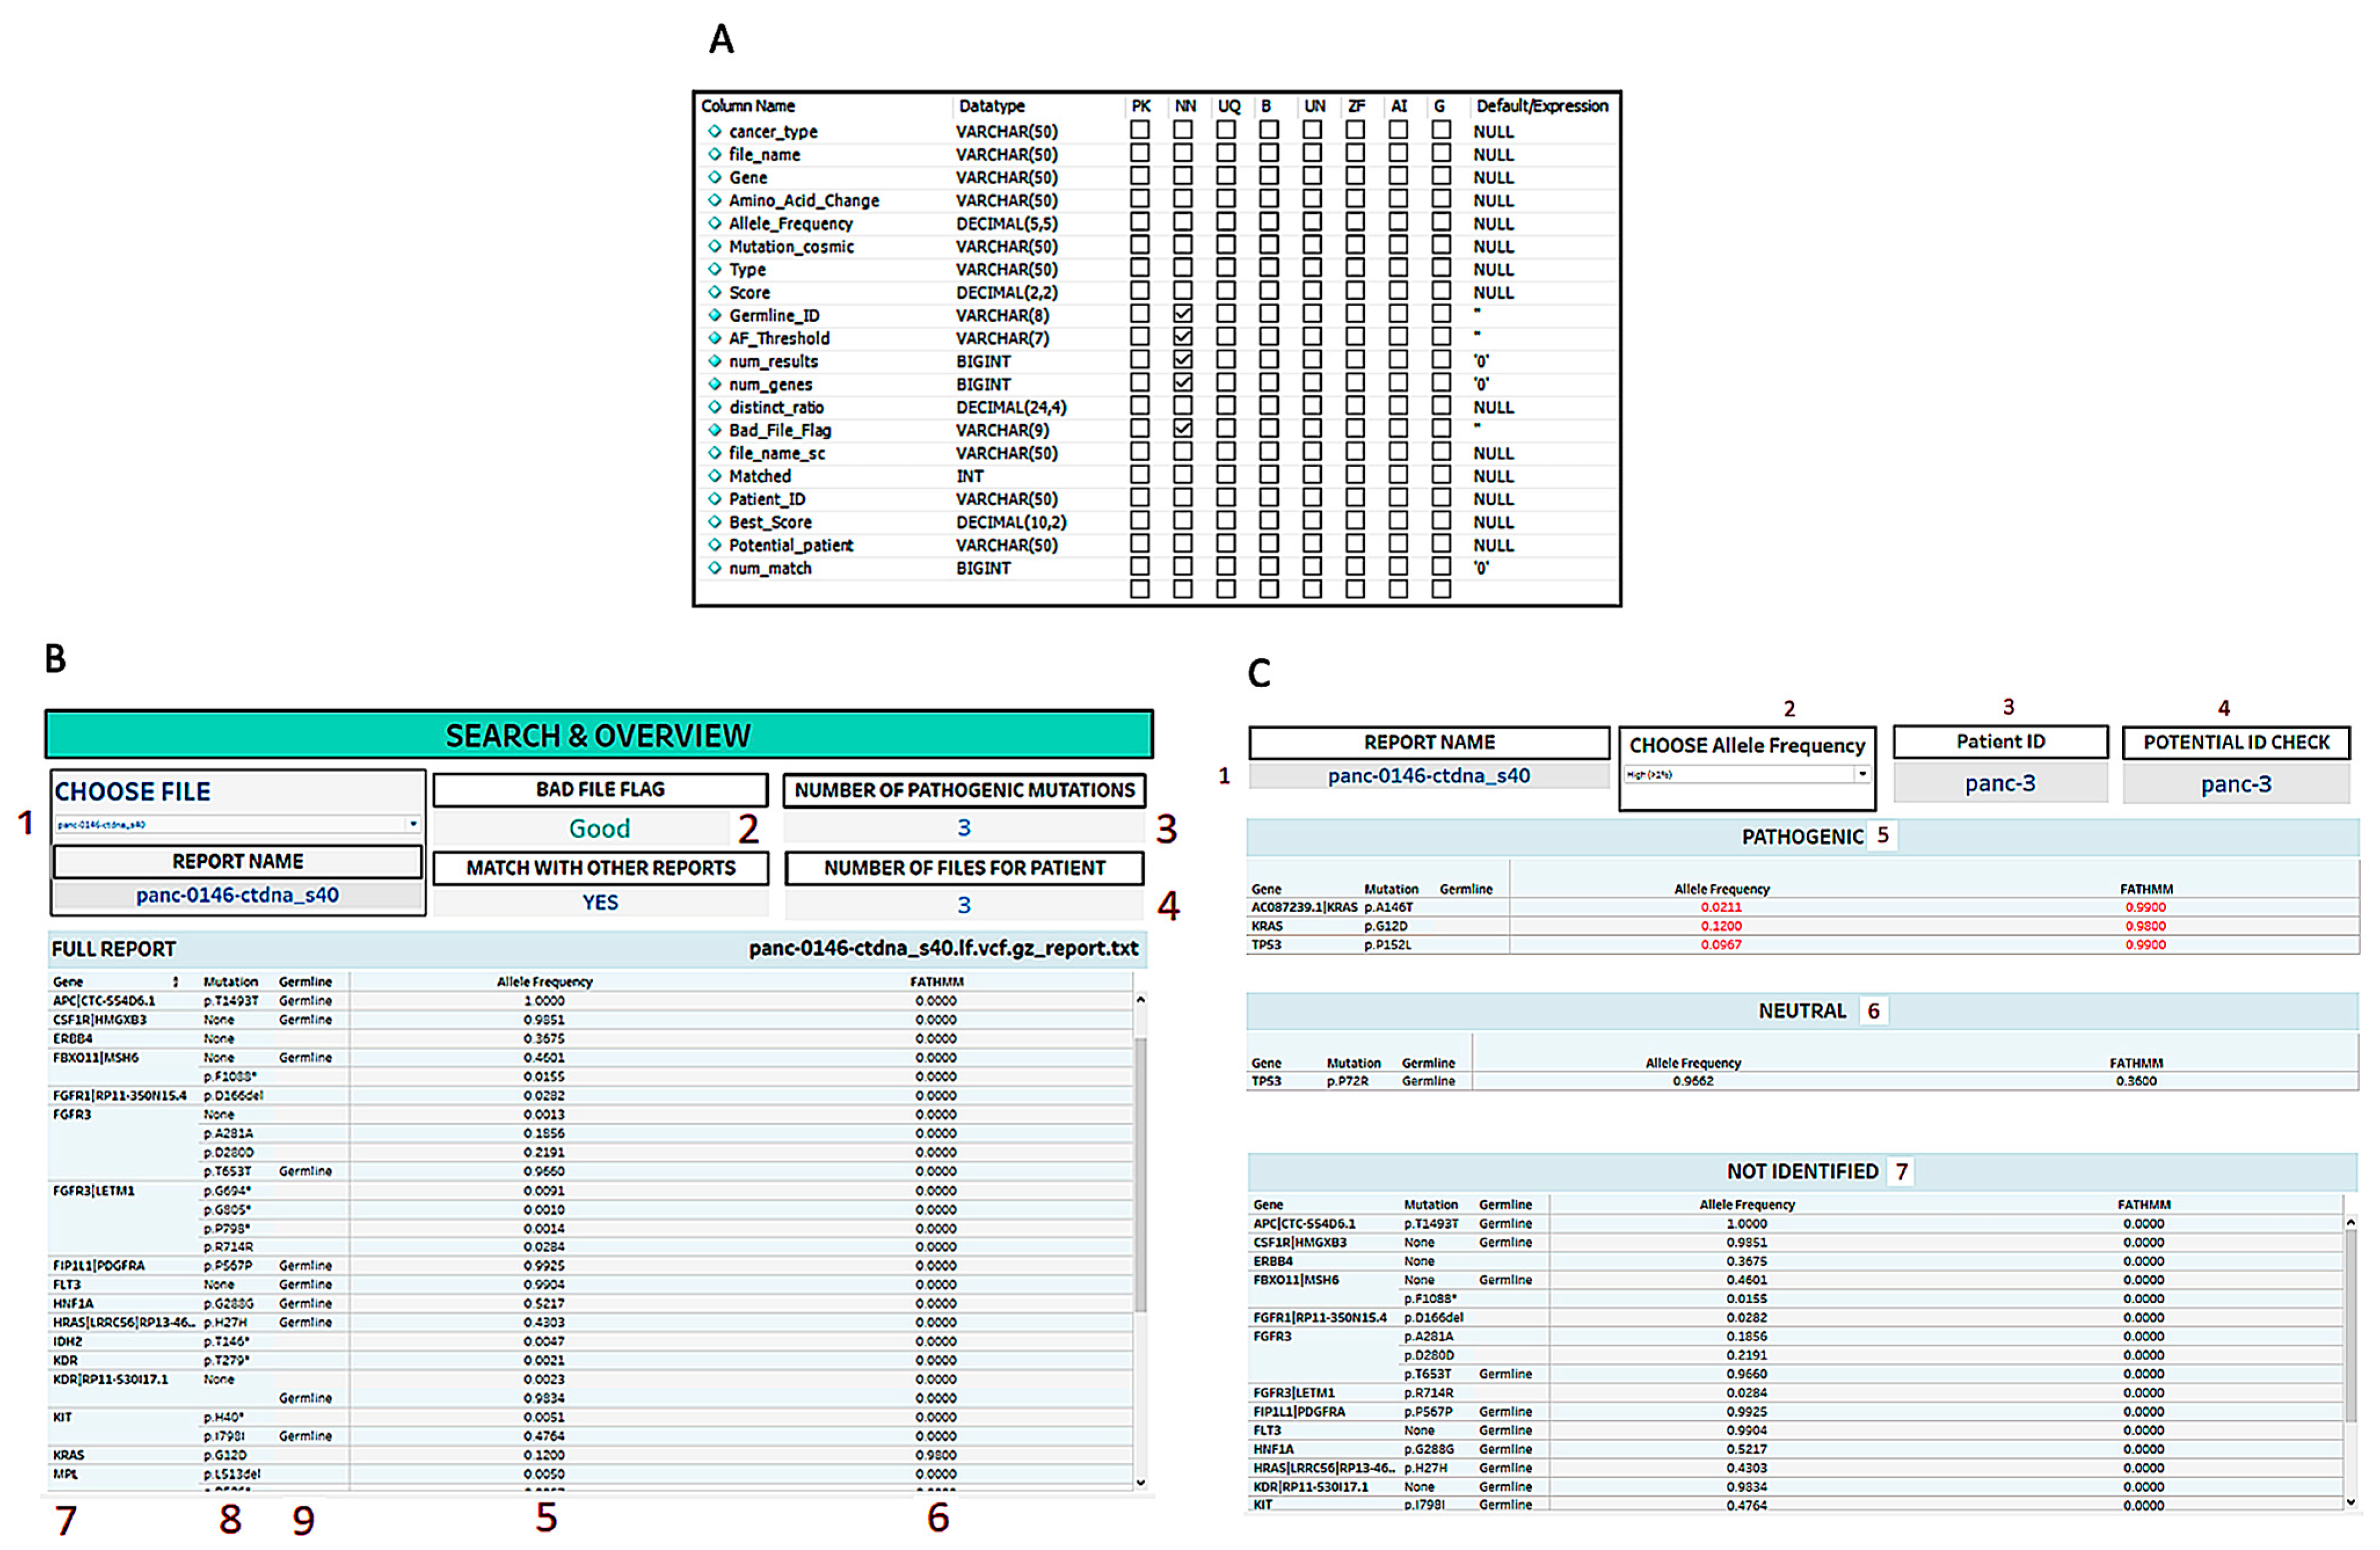Click diamond icon beside cancer_type column

[714, 131]
